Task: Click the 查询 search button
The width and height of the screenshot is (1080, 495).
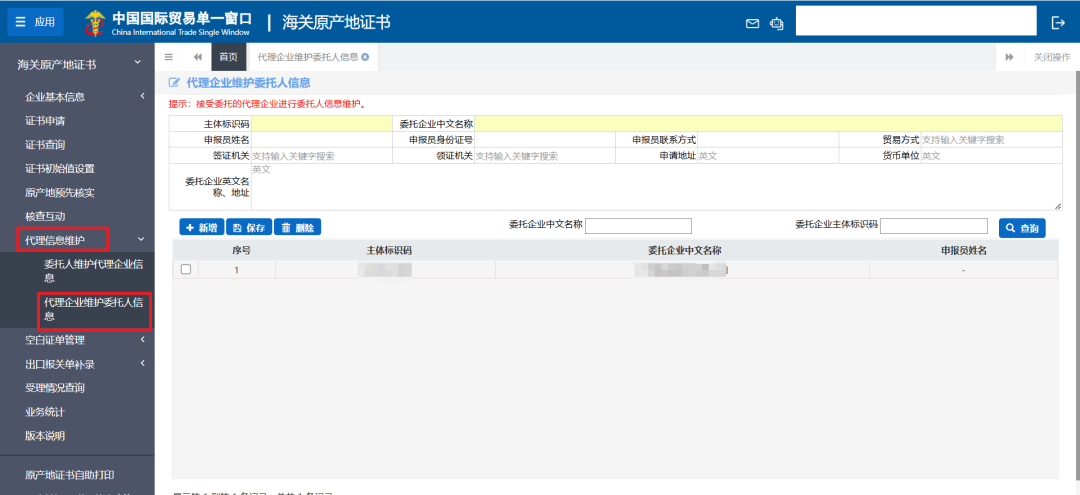Action: click(x=1022, y=228)
